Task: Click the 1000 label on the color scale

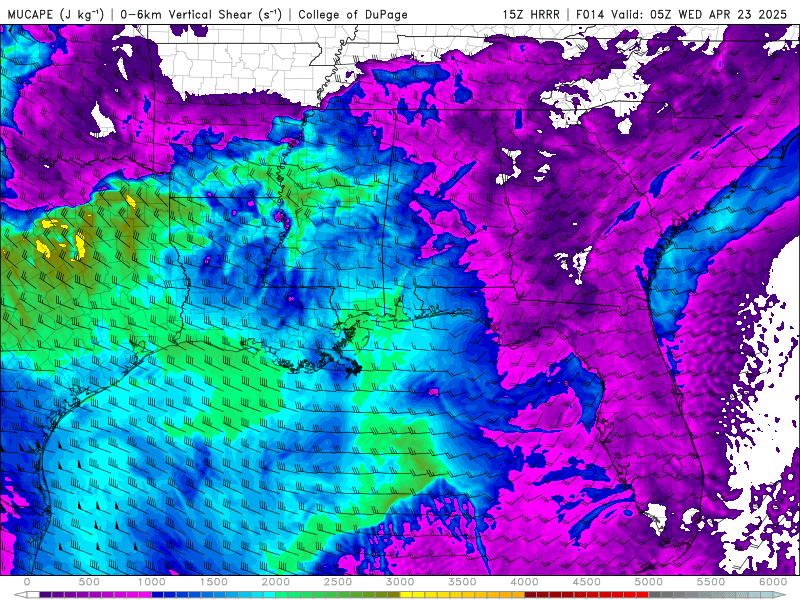Action: [x=152, y=582]
